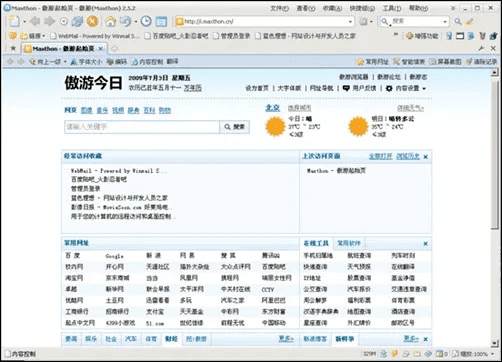This screenshot has width=502, height=362.
Task: Click the 内容控制 toolbar item
Action: coord(147,62)
